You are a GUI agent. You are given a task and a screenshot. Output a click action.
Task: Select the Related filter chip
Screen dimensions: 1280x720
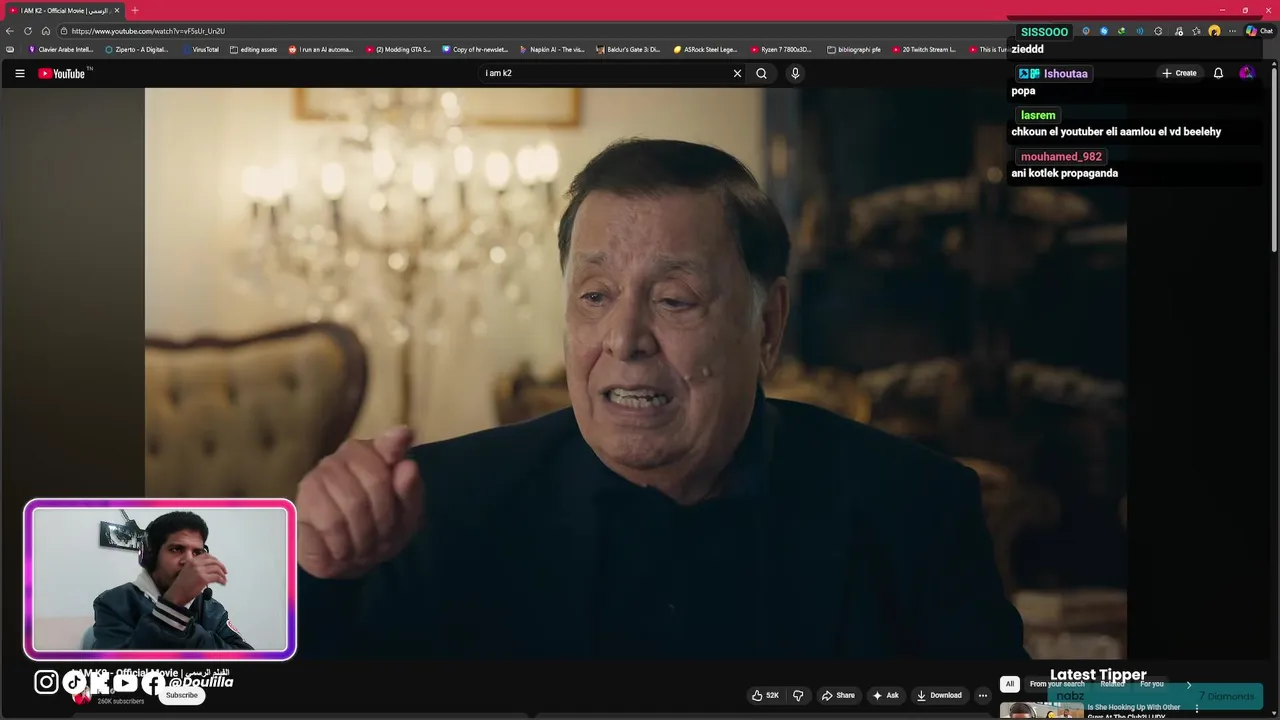tap(1112, 684)
